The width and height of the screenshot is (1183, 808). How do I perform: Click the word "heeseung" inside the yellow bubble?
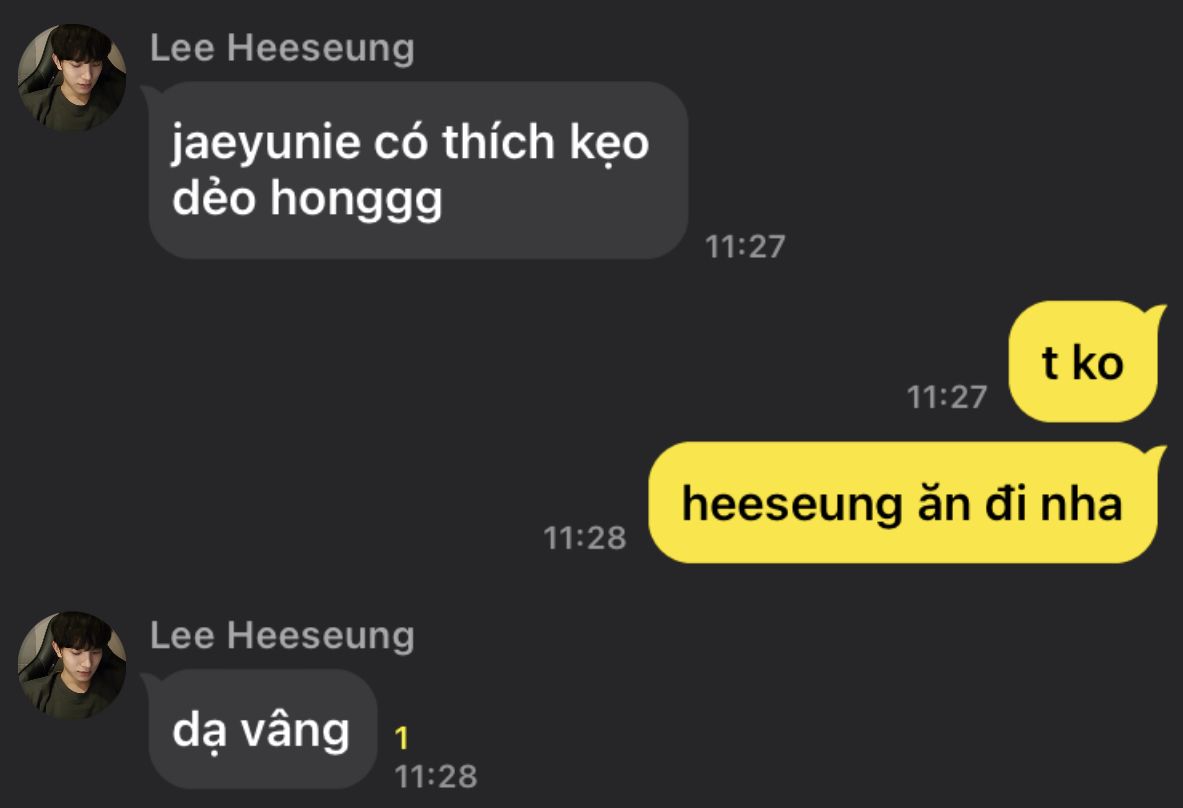pos(791,505)
